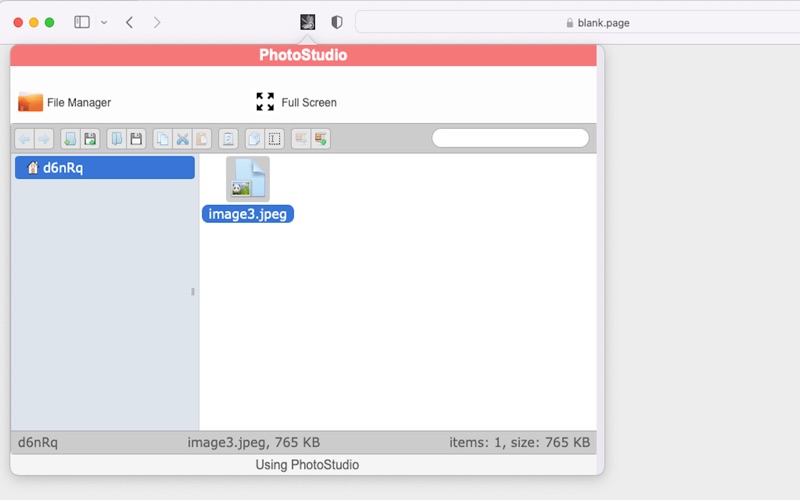Image resolution: width=800 pixels, height=500 pixels.
Task: Click the copy icon in toolbar
Action: pos(163,139)
